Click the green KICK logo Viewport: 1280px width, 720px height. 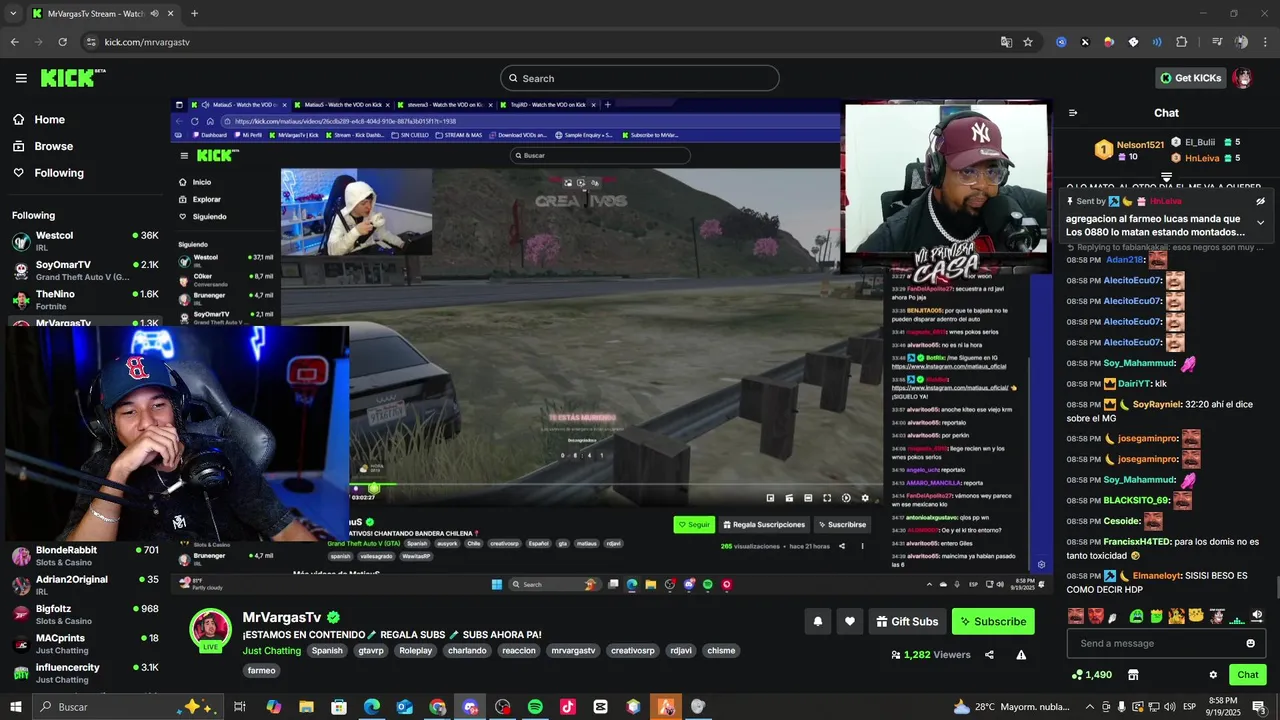click(x=72, y=78)
